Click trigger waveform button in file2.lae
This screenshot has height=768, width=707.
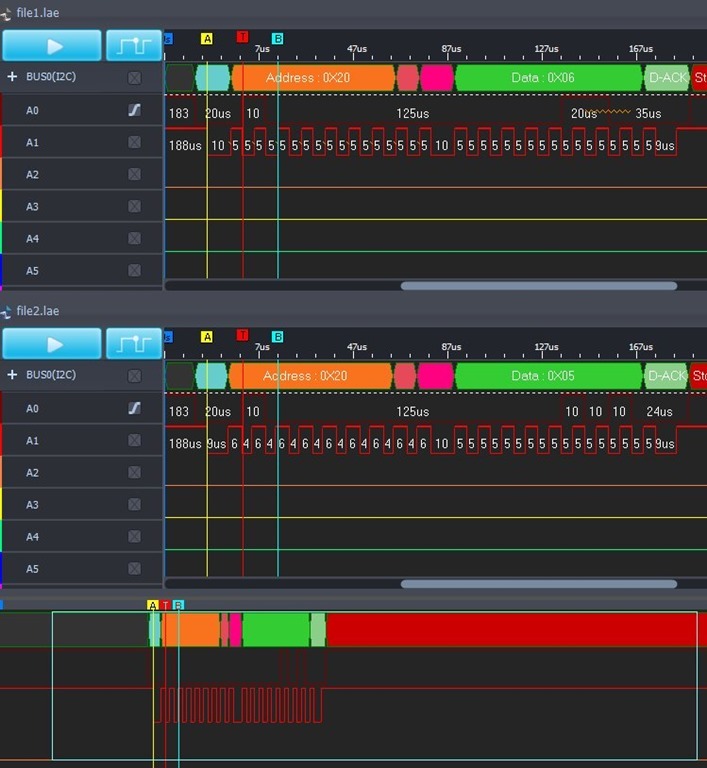coord(134,344)
